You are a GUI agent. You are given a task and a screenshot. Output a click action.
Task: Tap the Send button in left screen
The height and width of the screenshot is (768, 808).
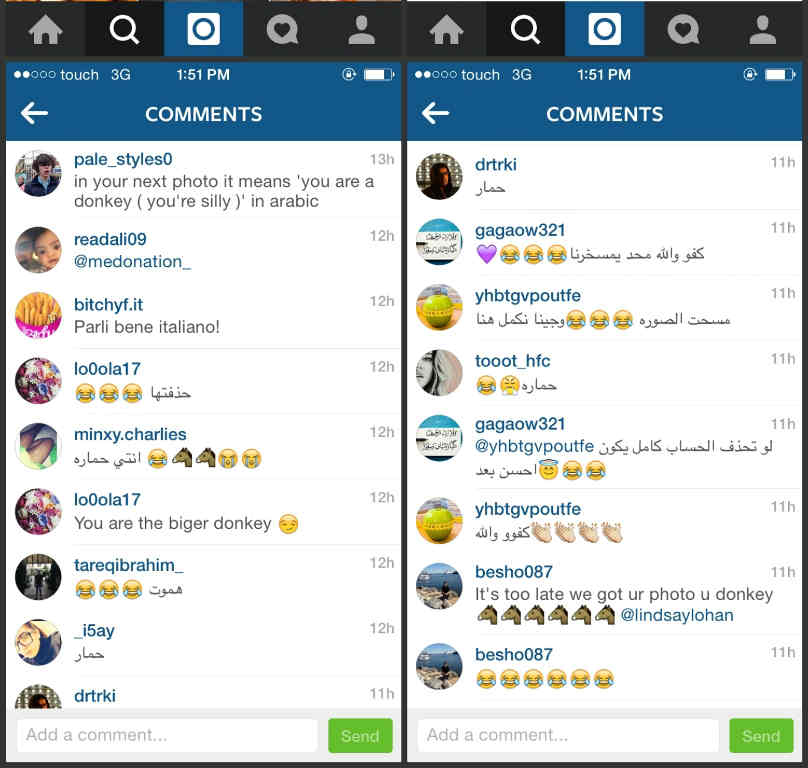(x=360, y=736)
